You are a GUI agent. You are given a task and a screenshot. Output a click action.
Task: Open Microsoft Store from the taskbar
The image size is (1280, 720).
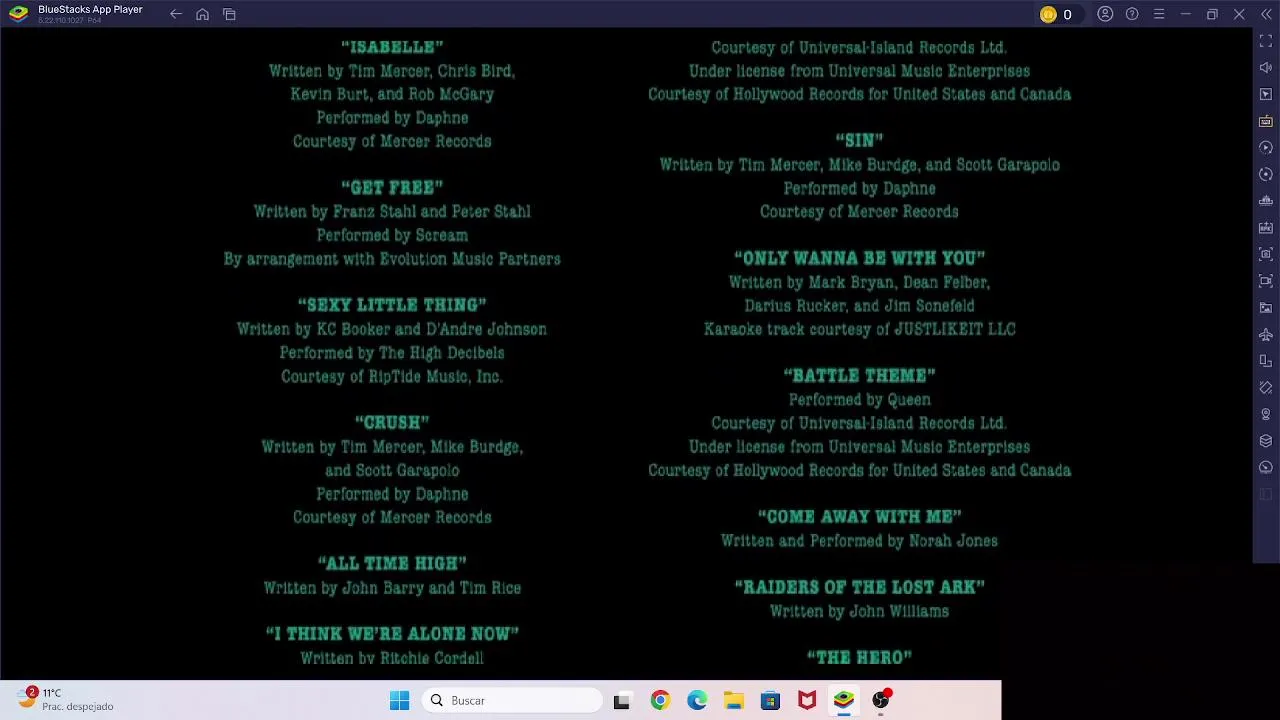point(770,700)
